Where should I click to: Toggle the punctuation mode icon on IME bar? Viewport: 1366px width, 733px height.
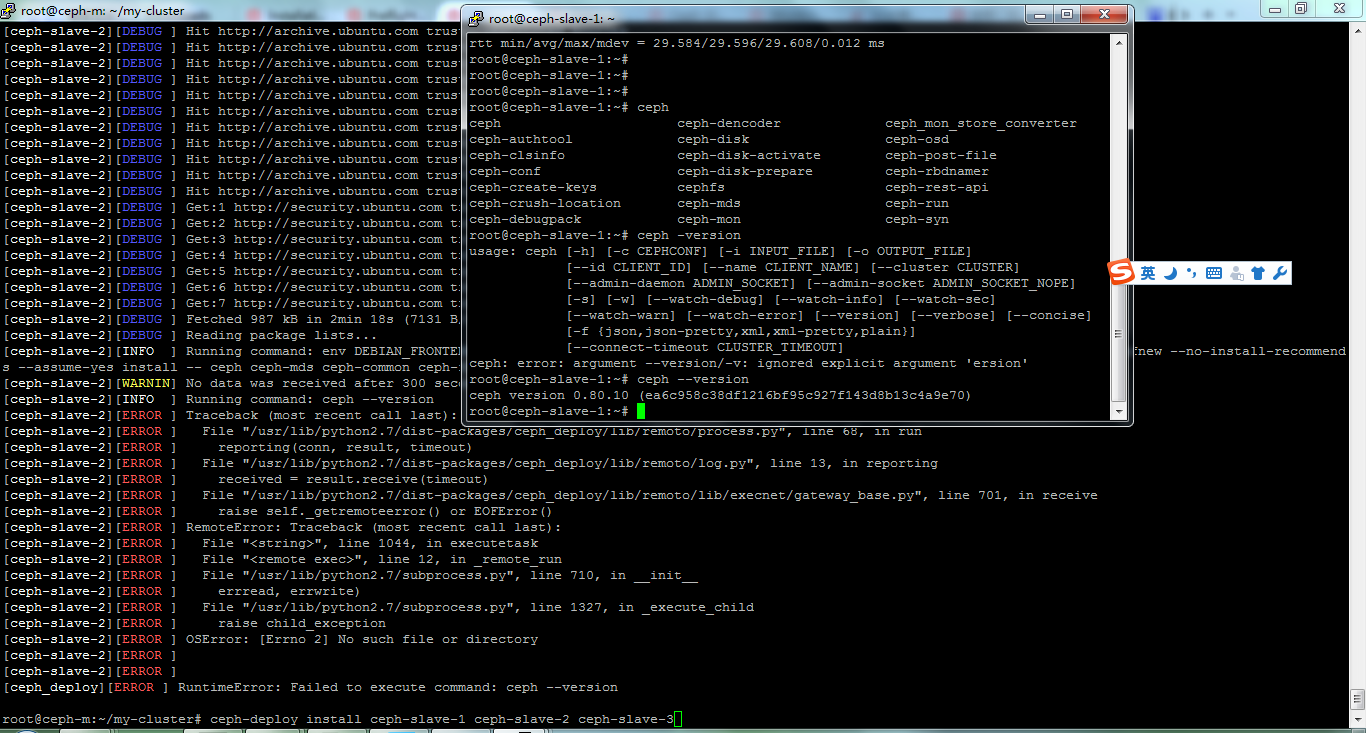1191,273
